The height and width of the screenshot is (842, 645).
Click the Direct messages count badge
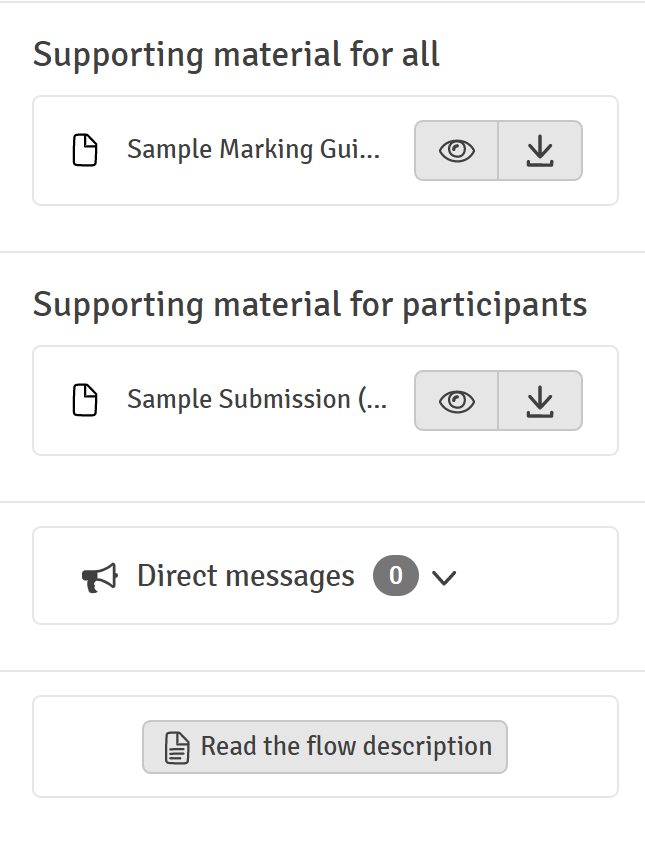pos(396,576)
